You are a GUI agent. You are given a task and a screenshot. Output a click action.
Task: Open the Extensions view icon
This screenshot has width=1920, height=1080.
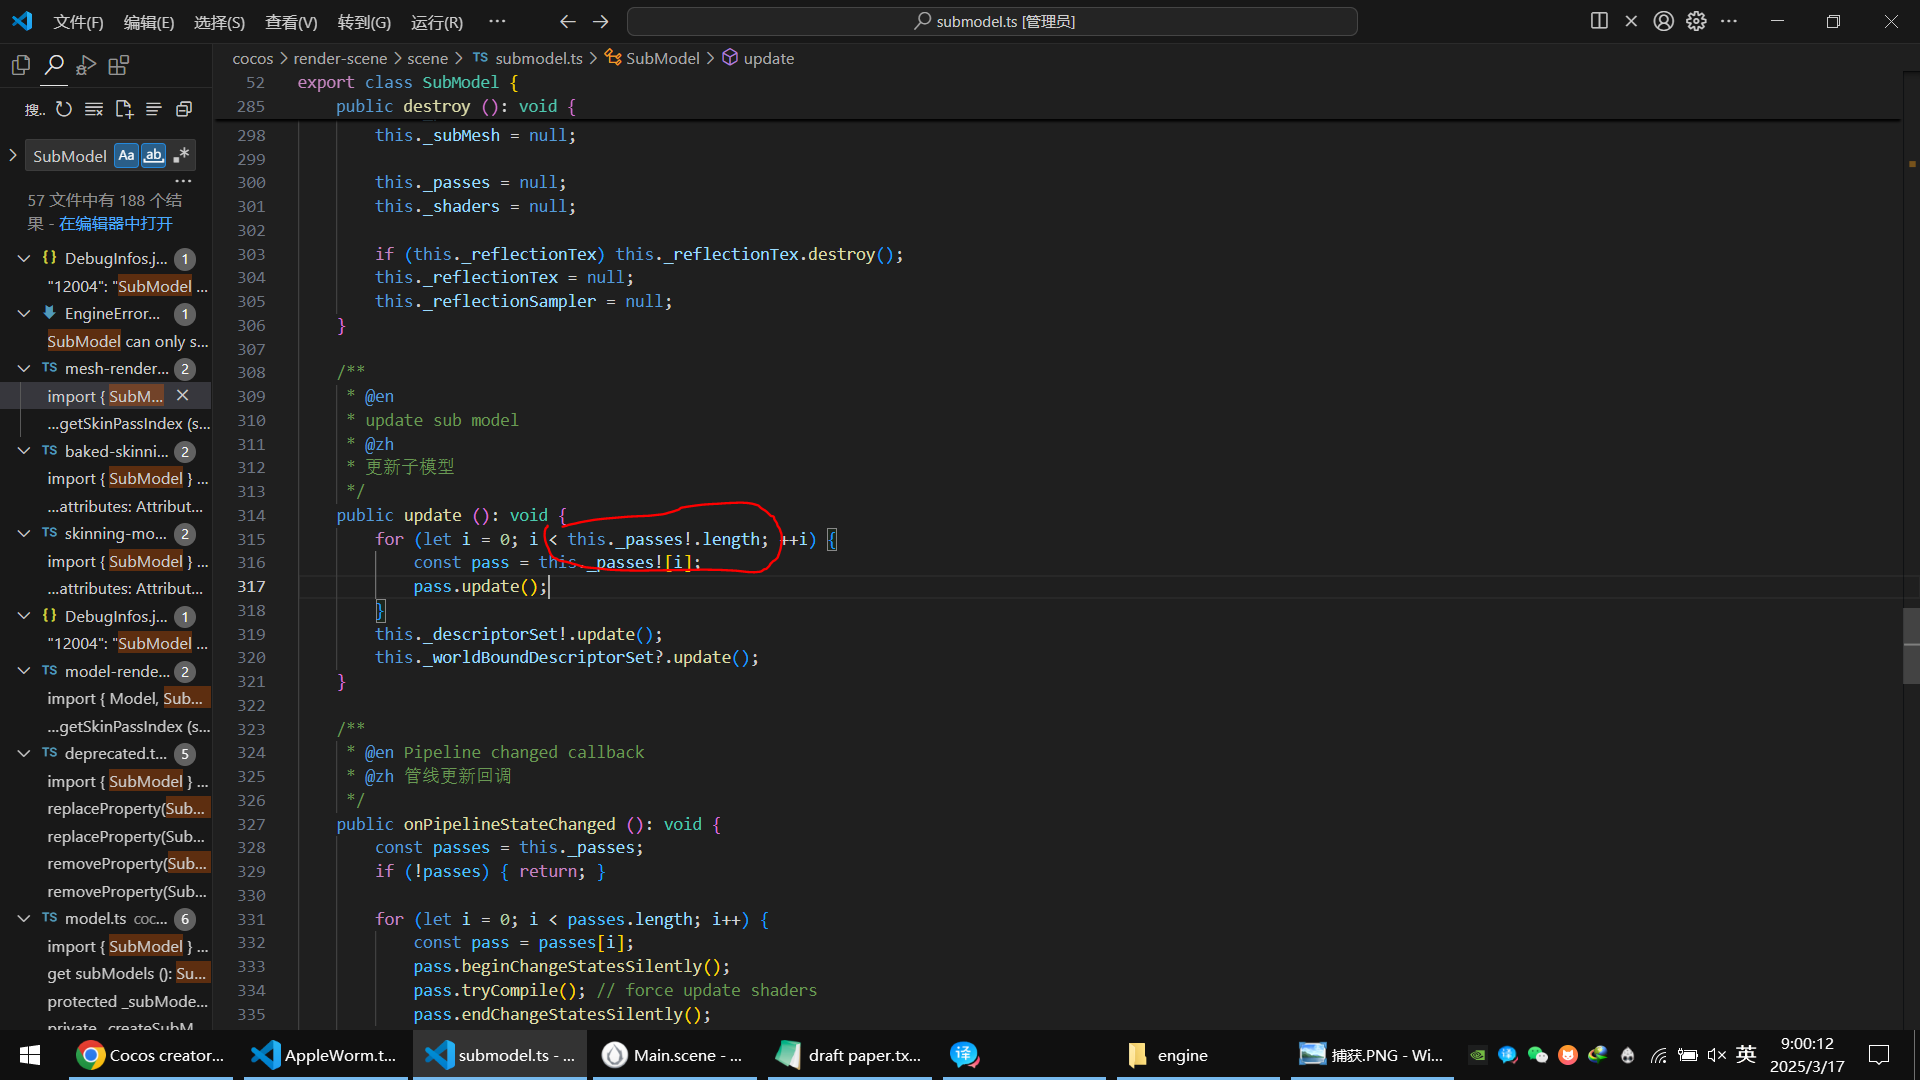[x=119, y=66]
